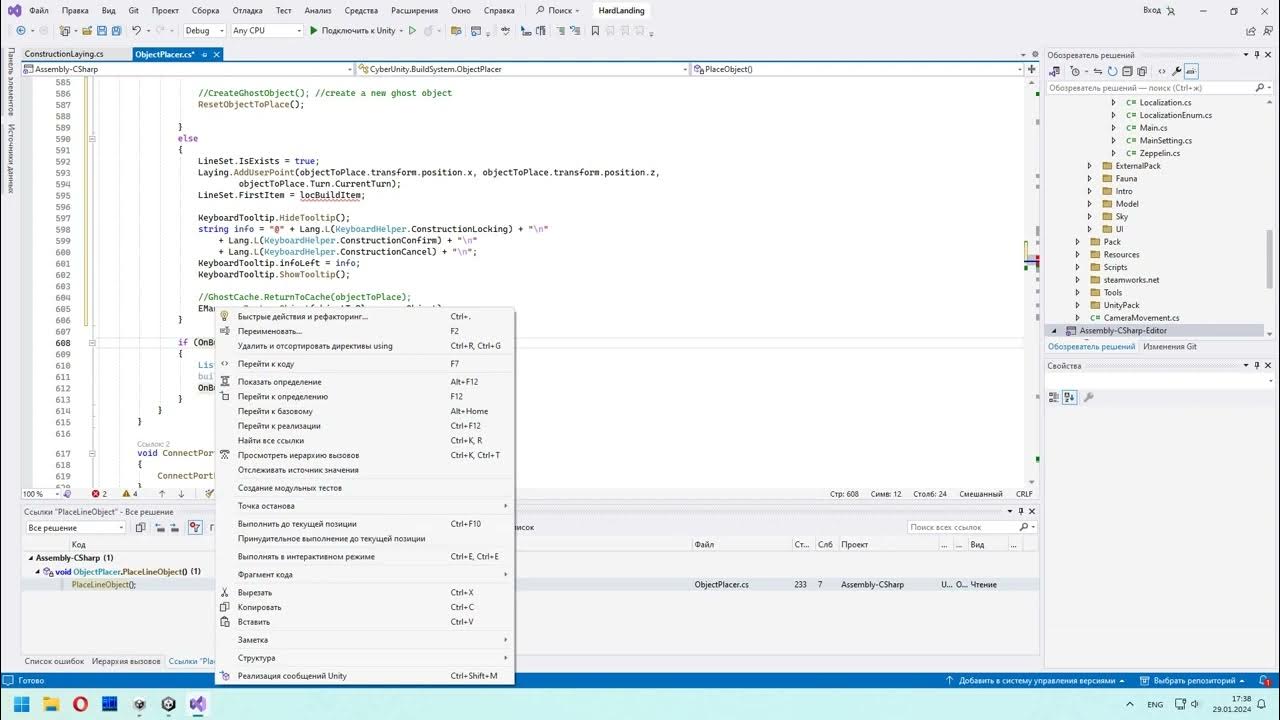Open Properties wrench icon in Solution Explorer
The image size is (1280, 720).
[1177, 71]
